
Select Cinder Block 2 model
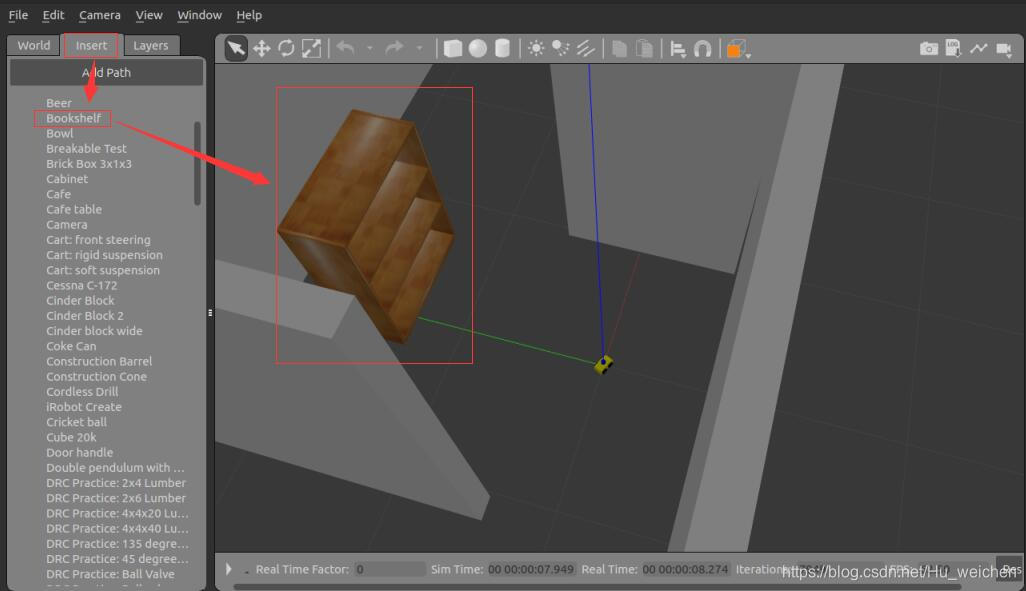click(x=84, y=315)
